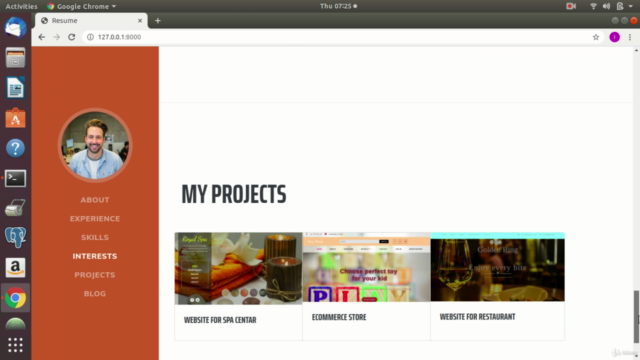Viewport: 640px width, 360px height.
Task: Open the Files manager dock icon
Action: (16, 58)
